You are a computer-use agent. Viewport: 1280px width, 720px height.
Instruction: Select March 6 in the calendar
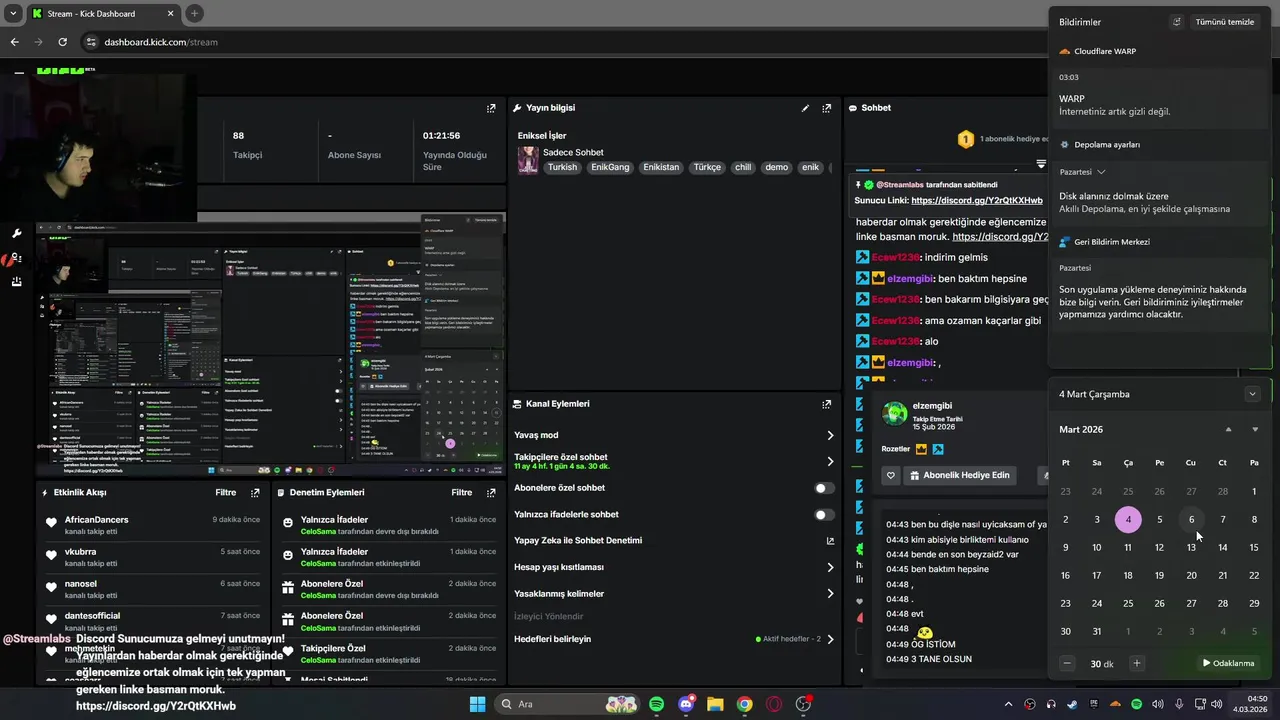click(x=1191, y=519)
